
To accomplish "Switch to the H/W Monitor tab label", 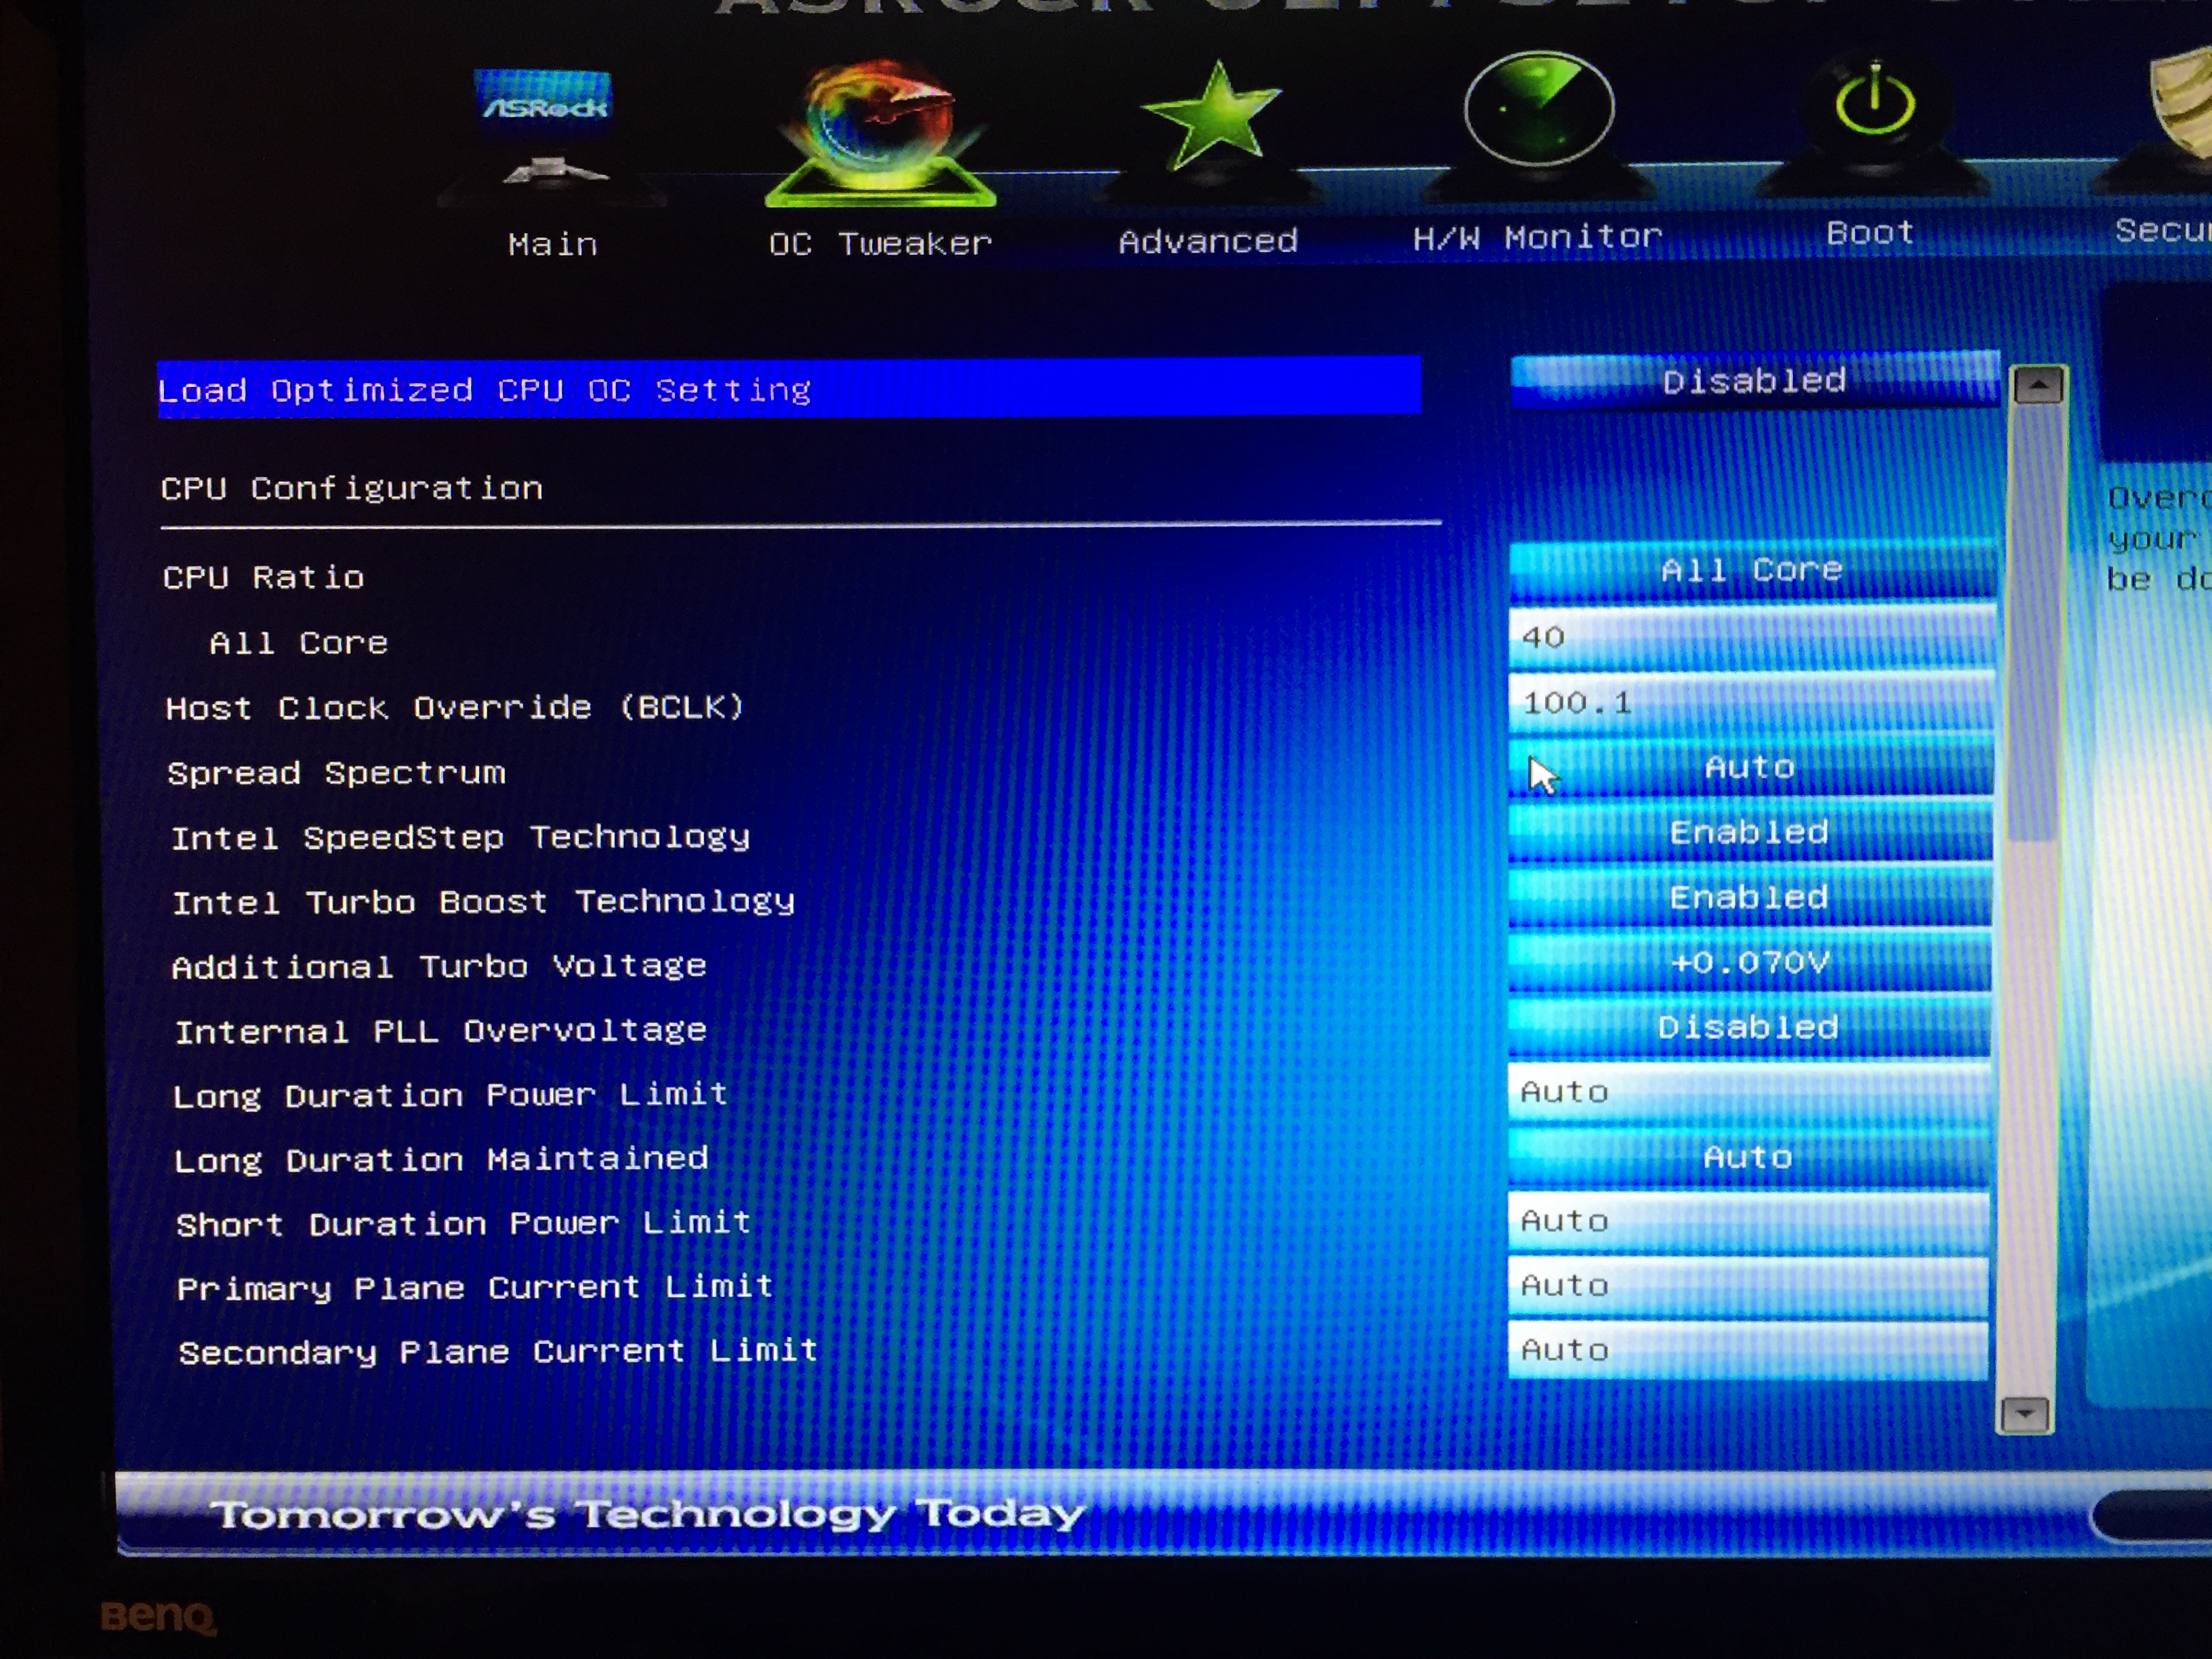I will point(1537,237).
